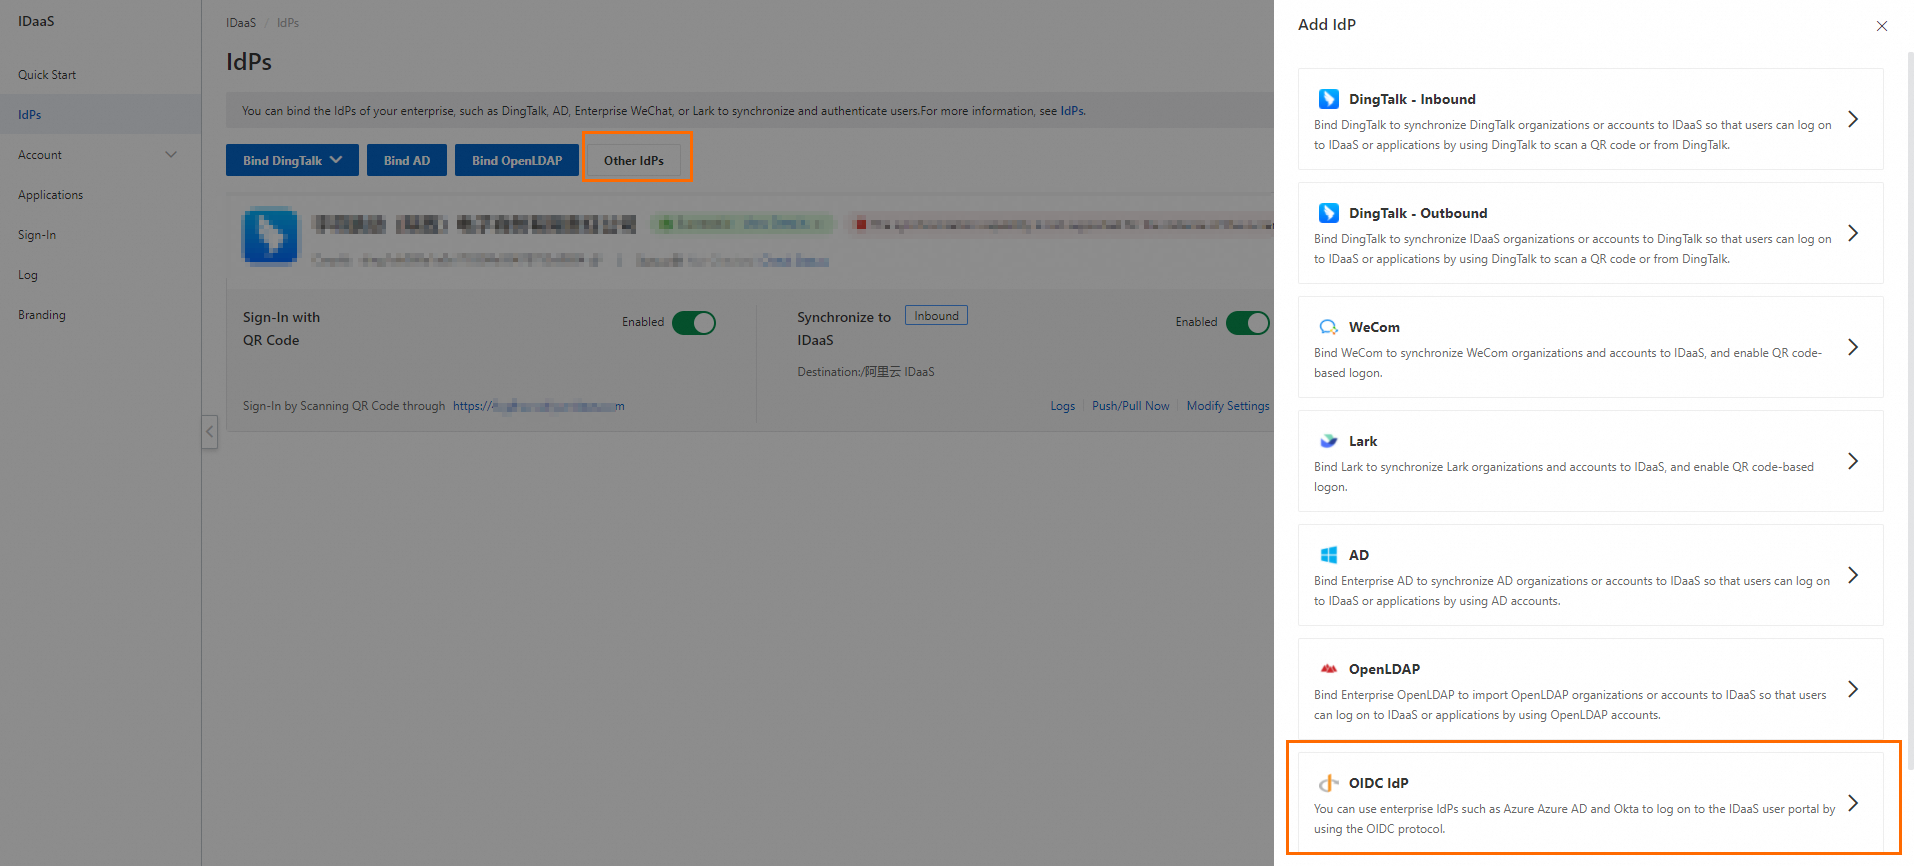This screenshot has height=866, width=1914.
Task: Click IDaaS breadcrumb link
Action: [241, 23]
